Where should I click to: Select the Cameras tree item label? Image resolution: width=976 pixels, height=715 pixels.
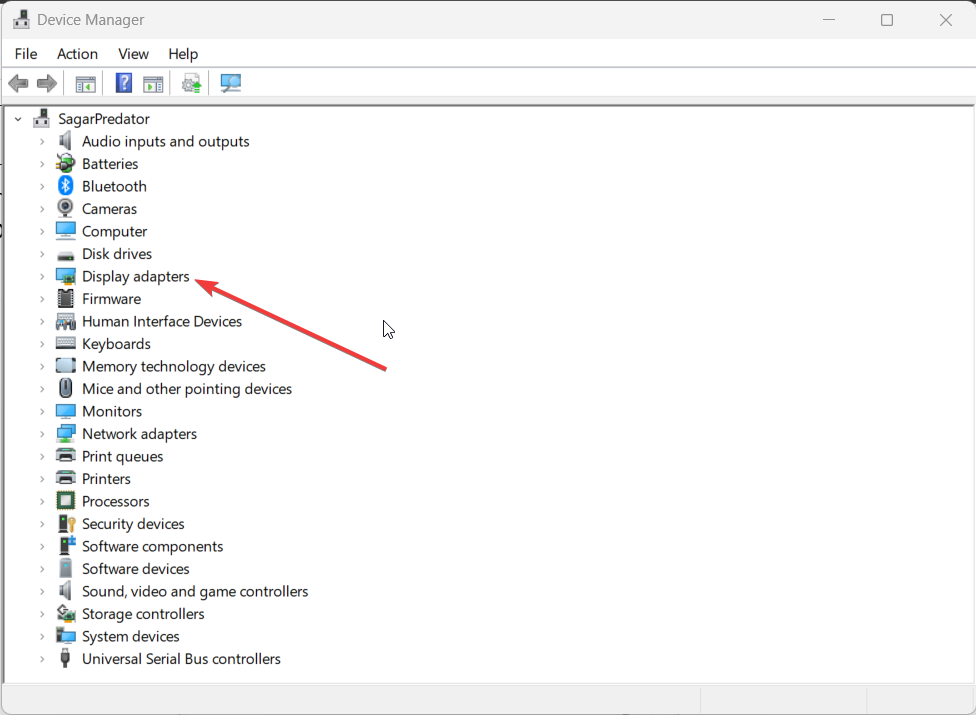[x=110, y=209]
